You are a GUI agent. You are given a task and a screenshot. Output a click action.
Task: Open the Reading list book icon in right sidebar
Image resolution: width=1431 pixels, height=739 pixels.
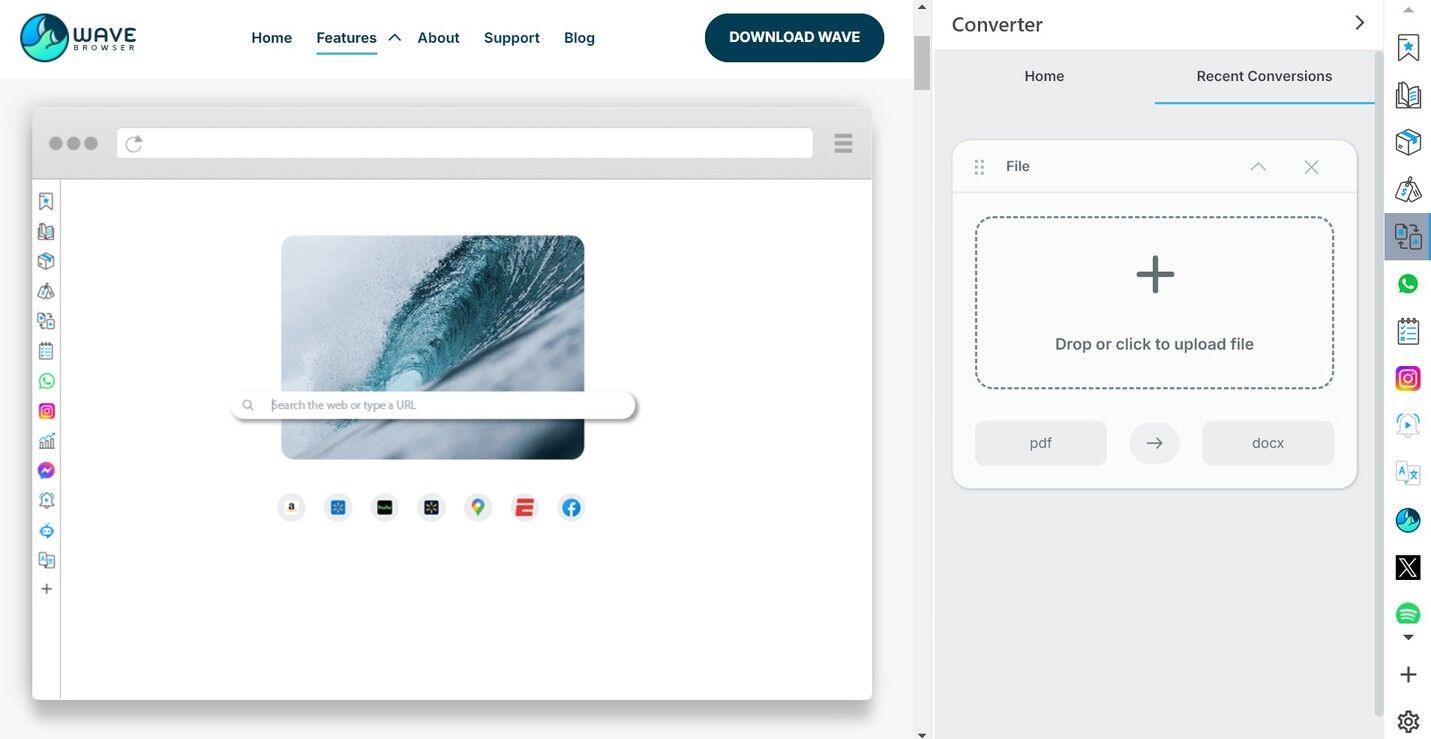pos(1408,95)
